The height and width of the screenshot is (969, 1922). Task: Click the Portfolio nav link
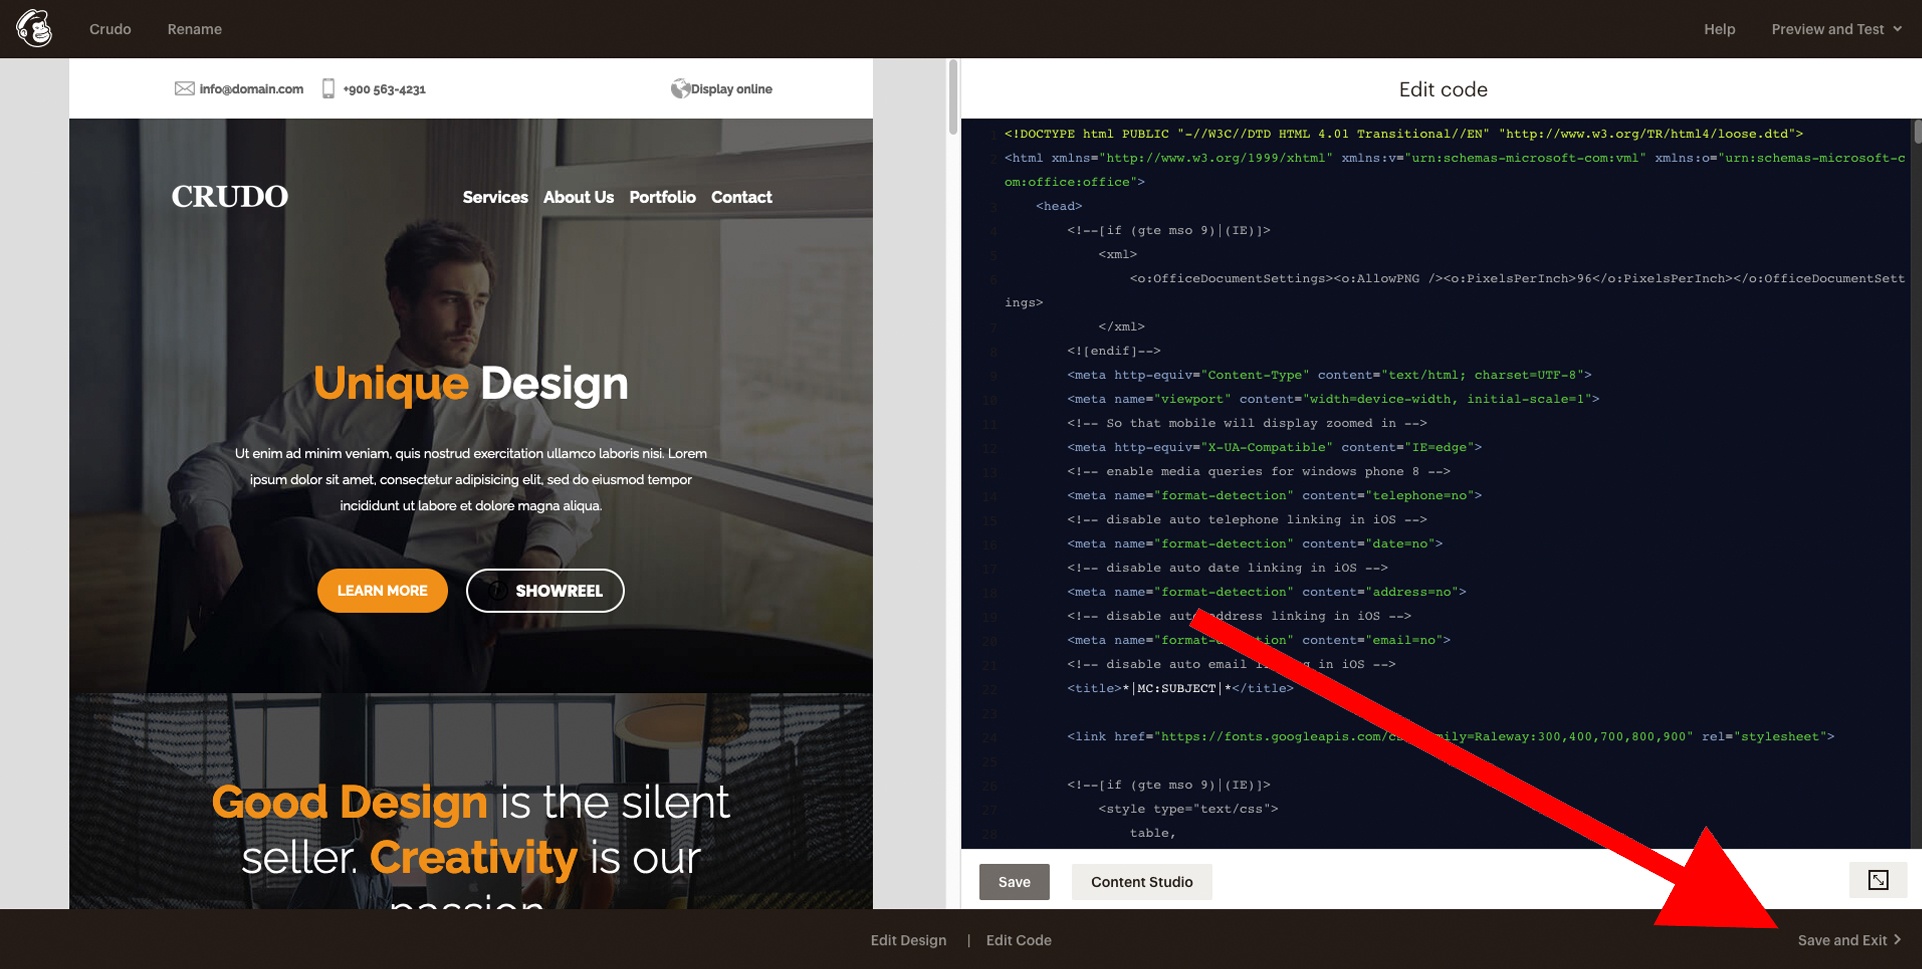[x=662, y=197]
